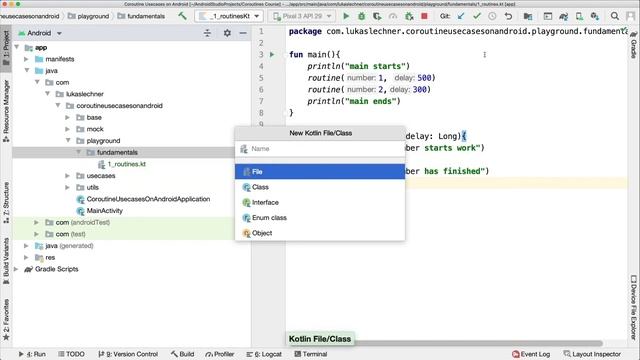The width and height of the screenshot is (640, 360).
Task: Open the AVD Manager device icon
Action: point(579,16)
